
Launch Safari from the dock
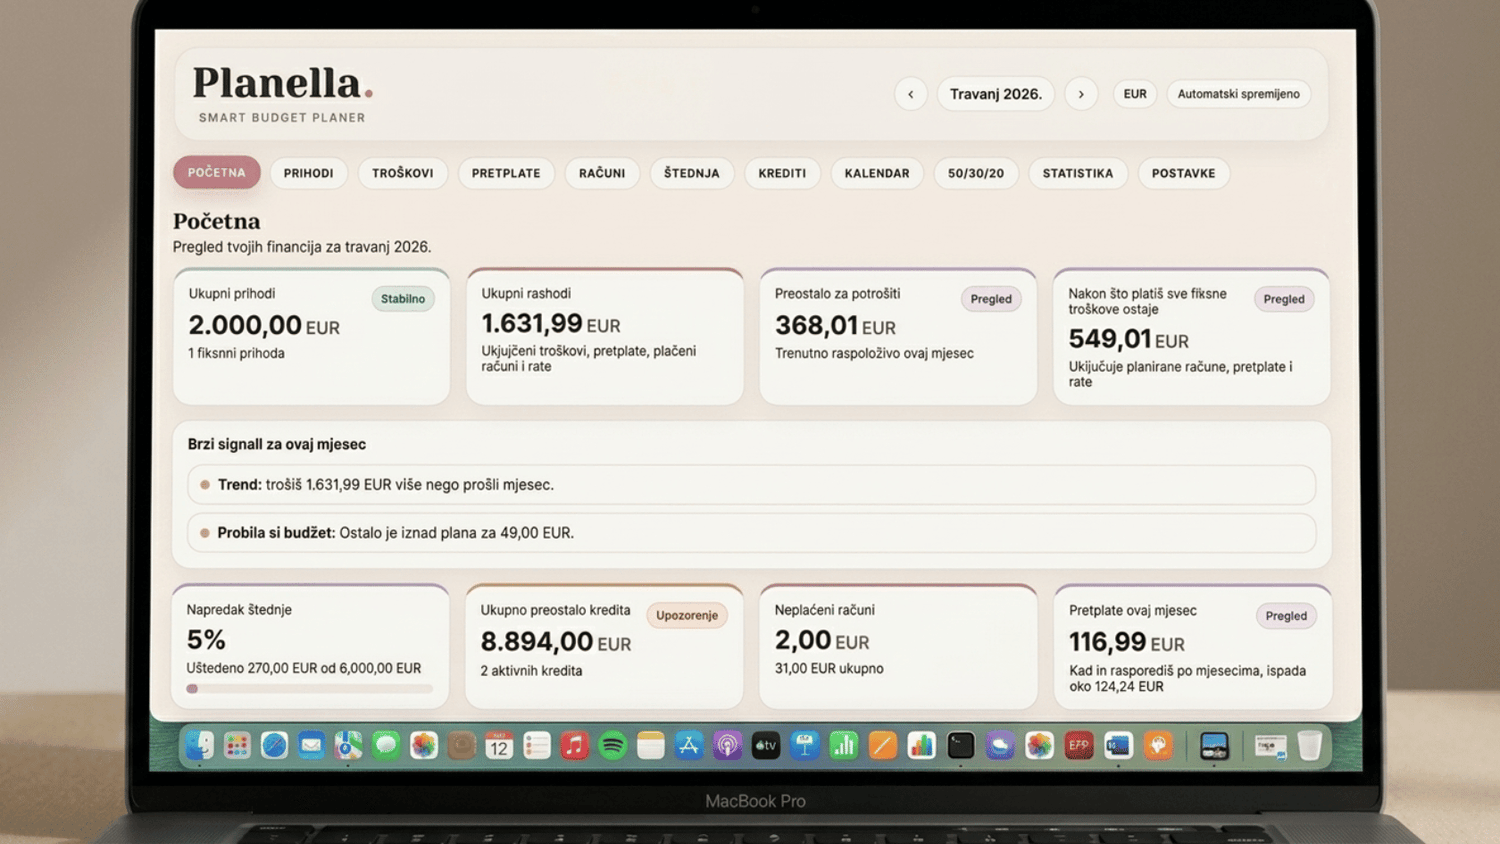(x=274, y=745)
